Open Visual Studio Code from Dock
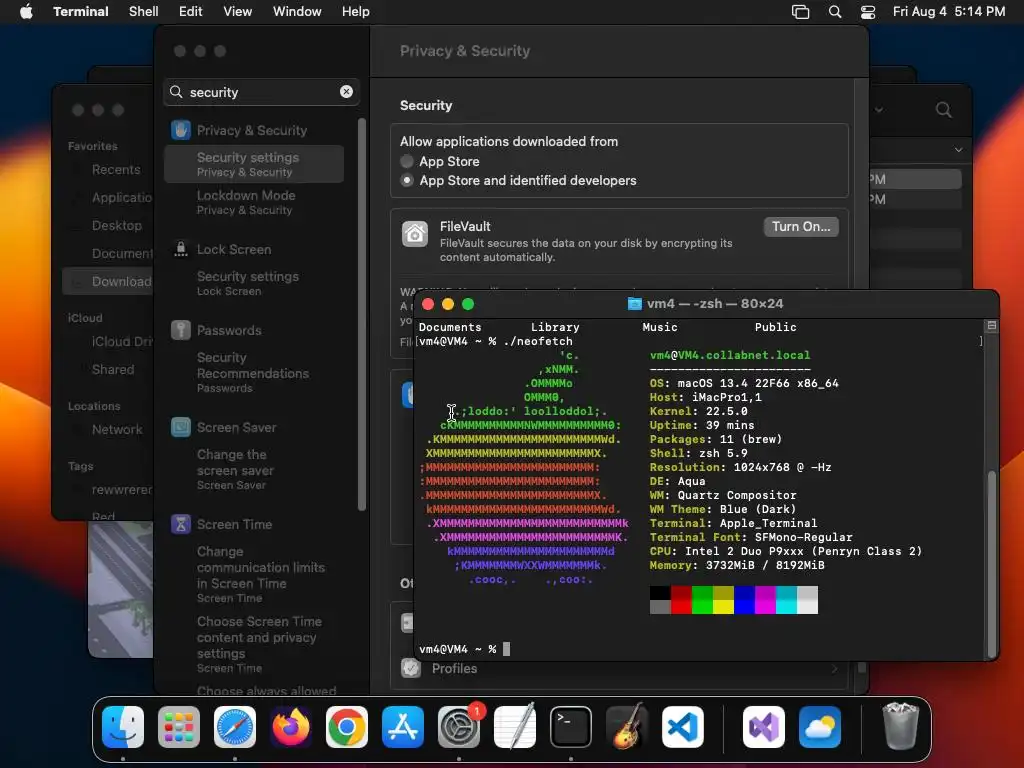This screenshot has height=768, width=1024. [683, 727]
